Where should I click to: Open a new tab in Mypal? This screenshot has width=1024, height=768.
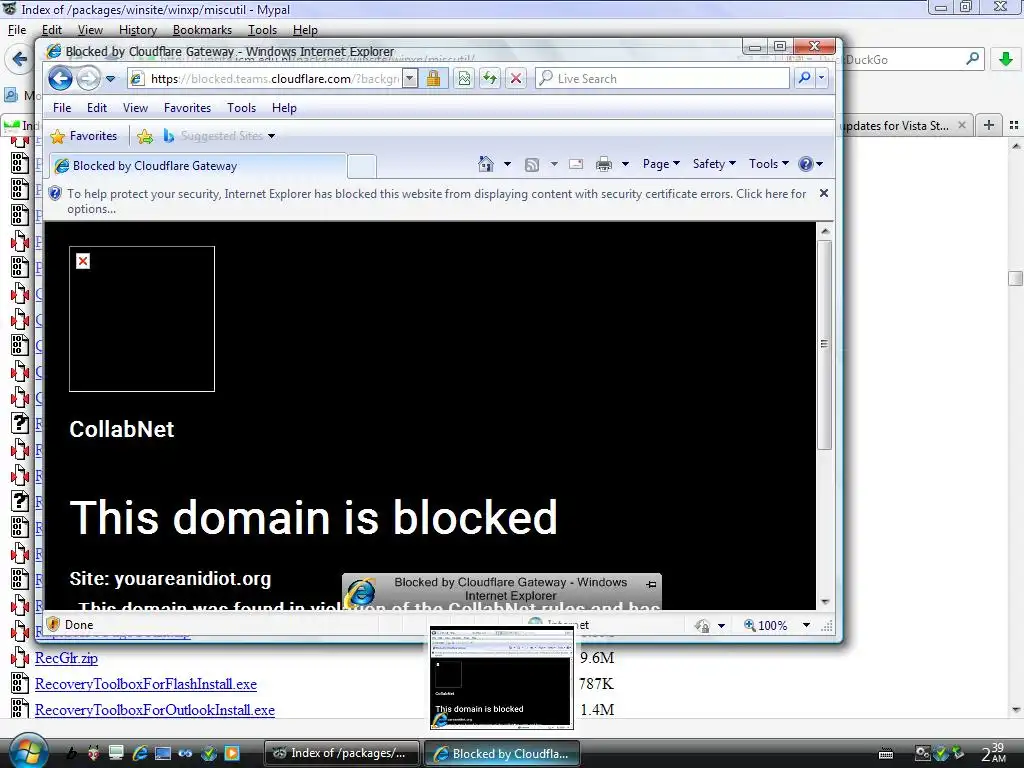pos(989,125)
